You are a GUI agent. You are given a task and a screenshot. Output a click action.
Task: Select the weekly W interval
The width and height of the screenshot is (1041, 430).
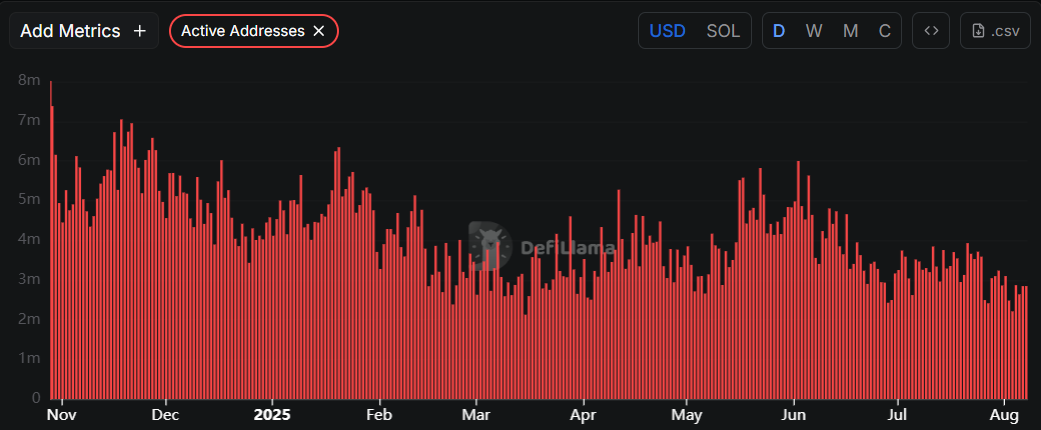[814, 31]
